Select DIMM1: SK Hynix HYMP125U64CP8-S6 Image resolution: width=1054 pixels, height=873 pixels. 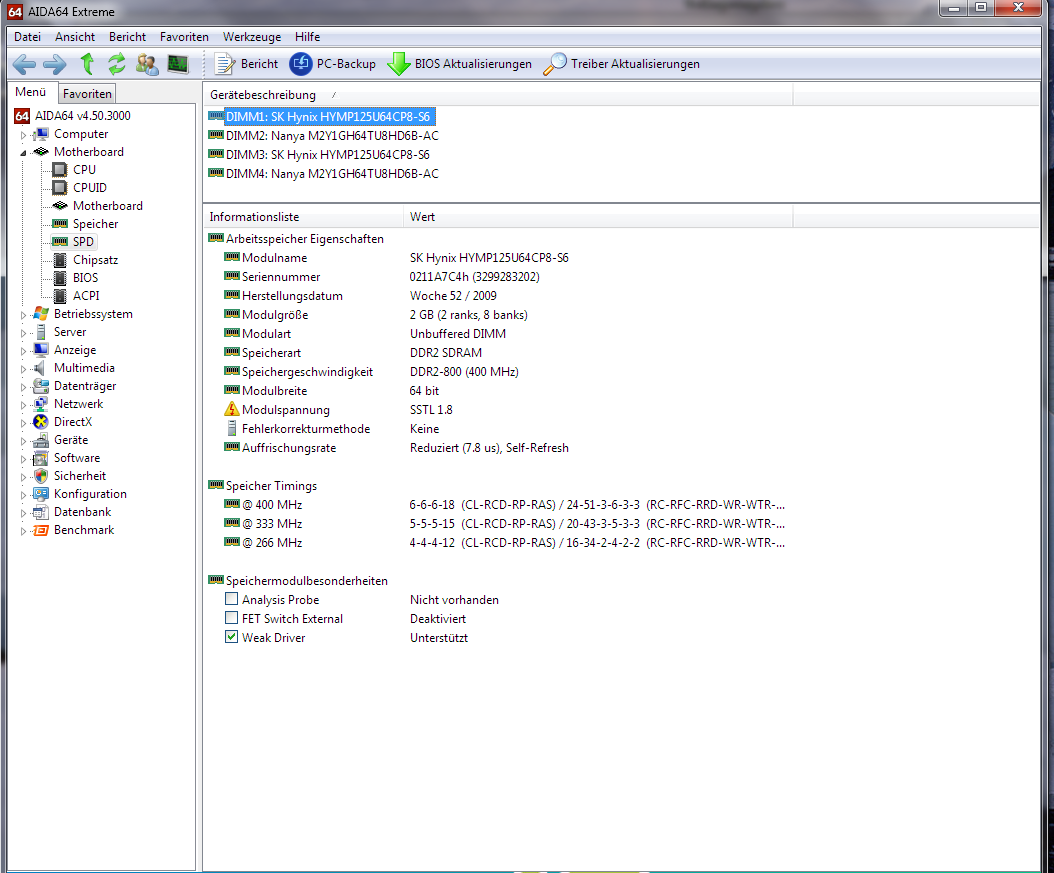point(322,117)
